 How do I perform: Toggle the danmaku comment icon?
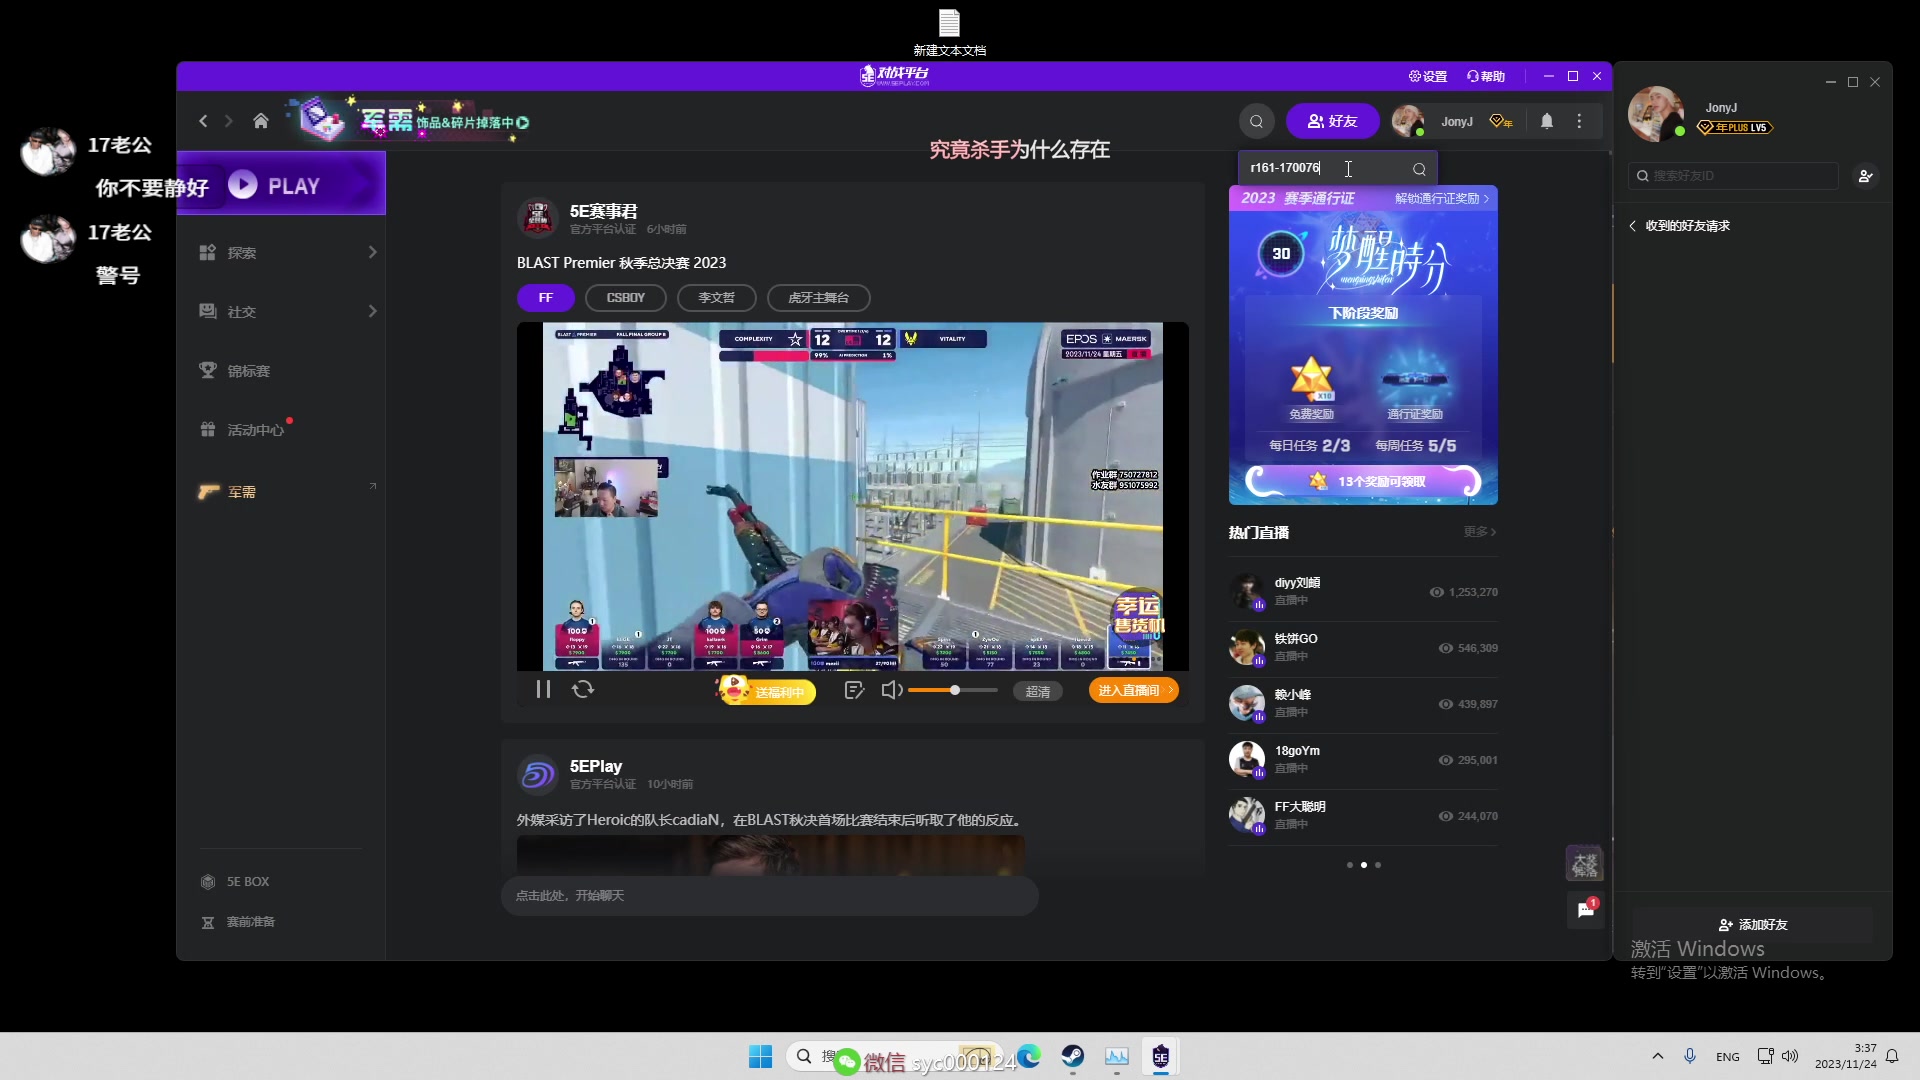854,690
